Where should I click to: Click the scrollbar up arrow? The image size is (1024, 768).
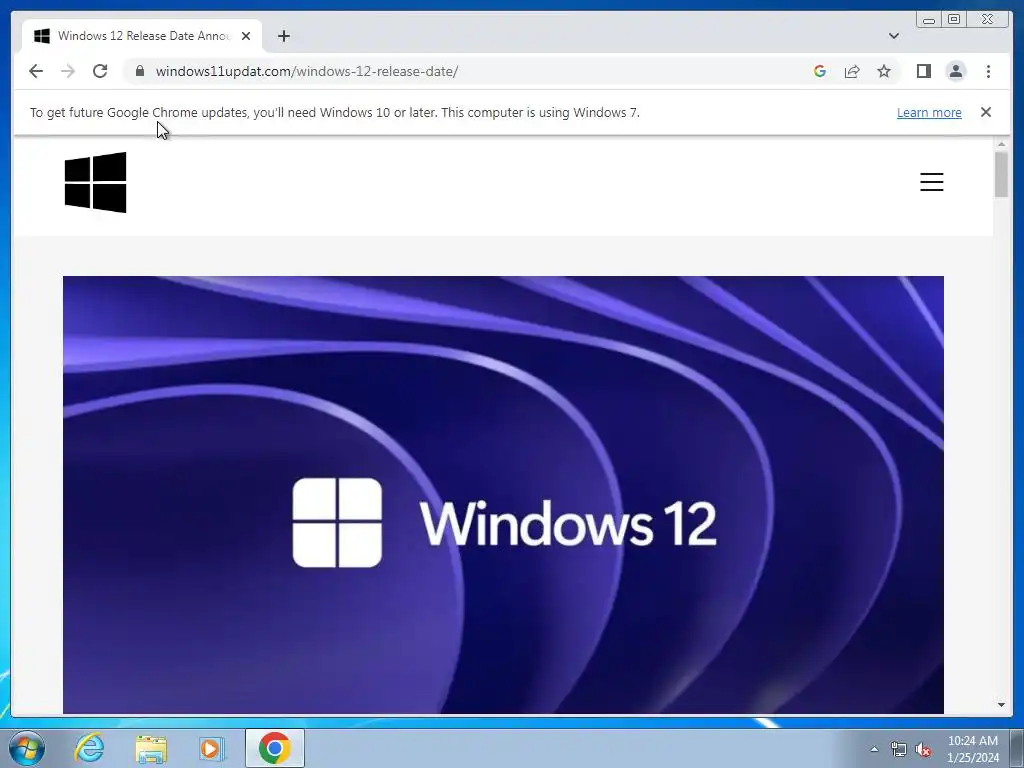pos(1001,144)
